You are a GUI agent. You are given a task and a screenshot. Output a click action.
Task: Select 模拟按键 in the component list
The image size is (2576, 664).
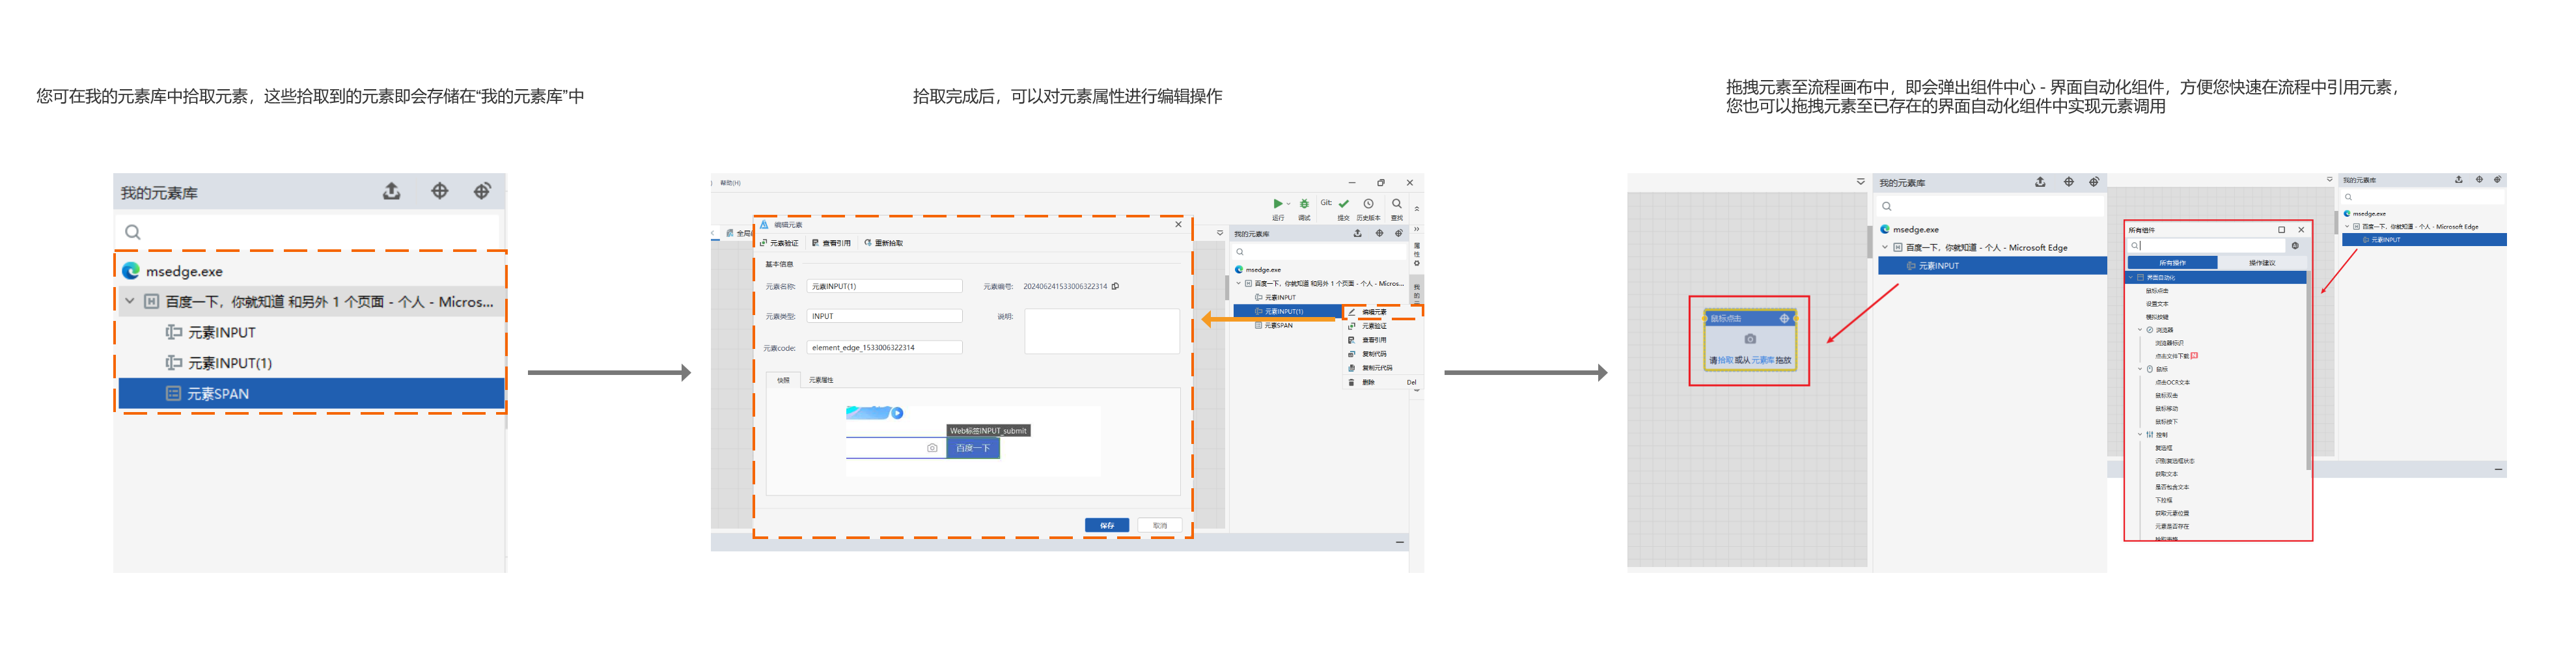point(2157,317)
